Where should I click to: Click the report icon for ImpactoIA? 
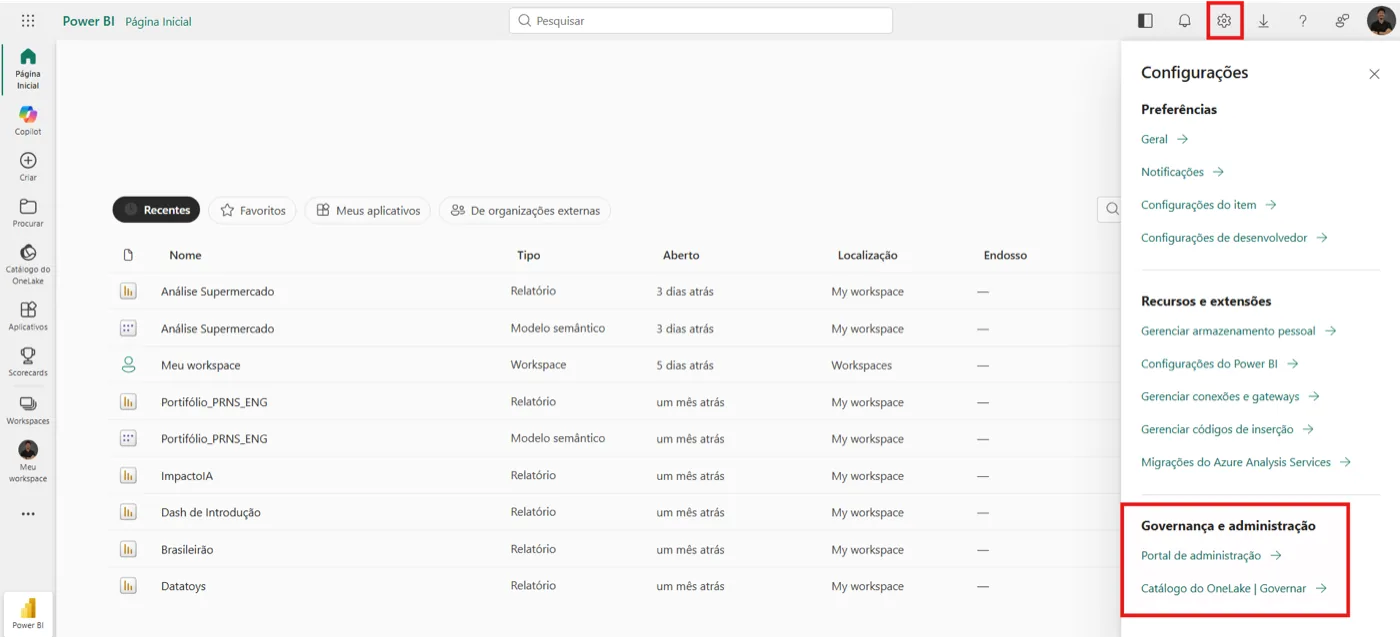pos(128,475)
